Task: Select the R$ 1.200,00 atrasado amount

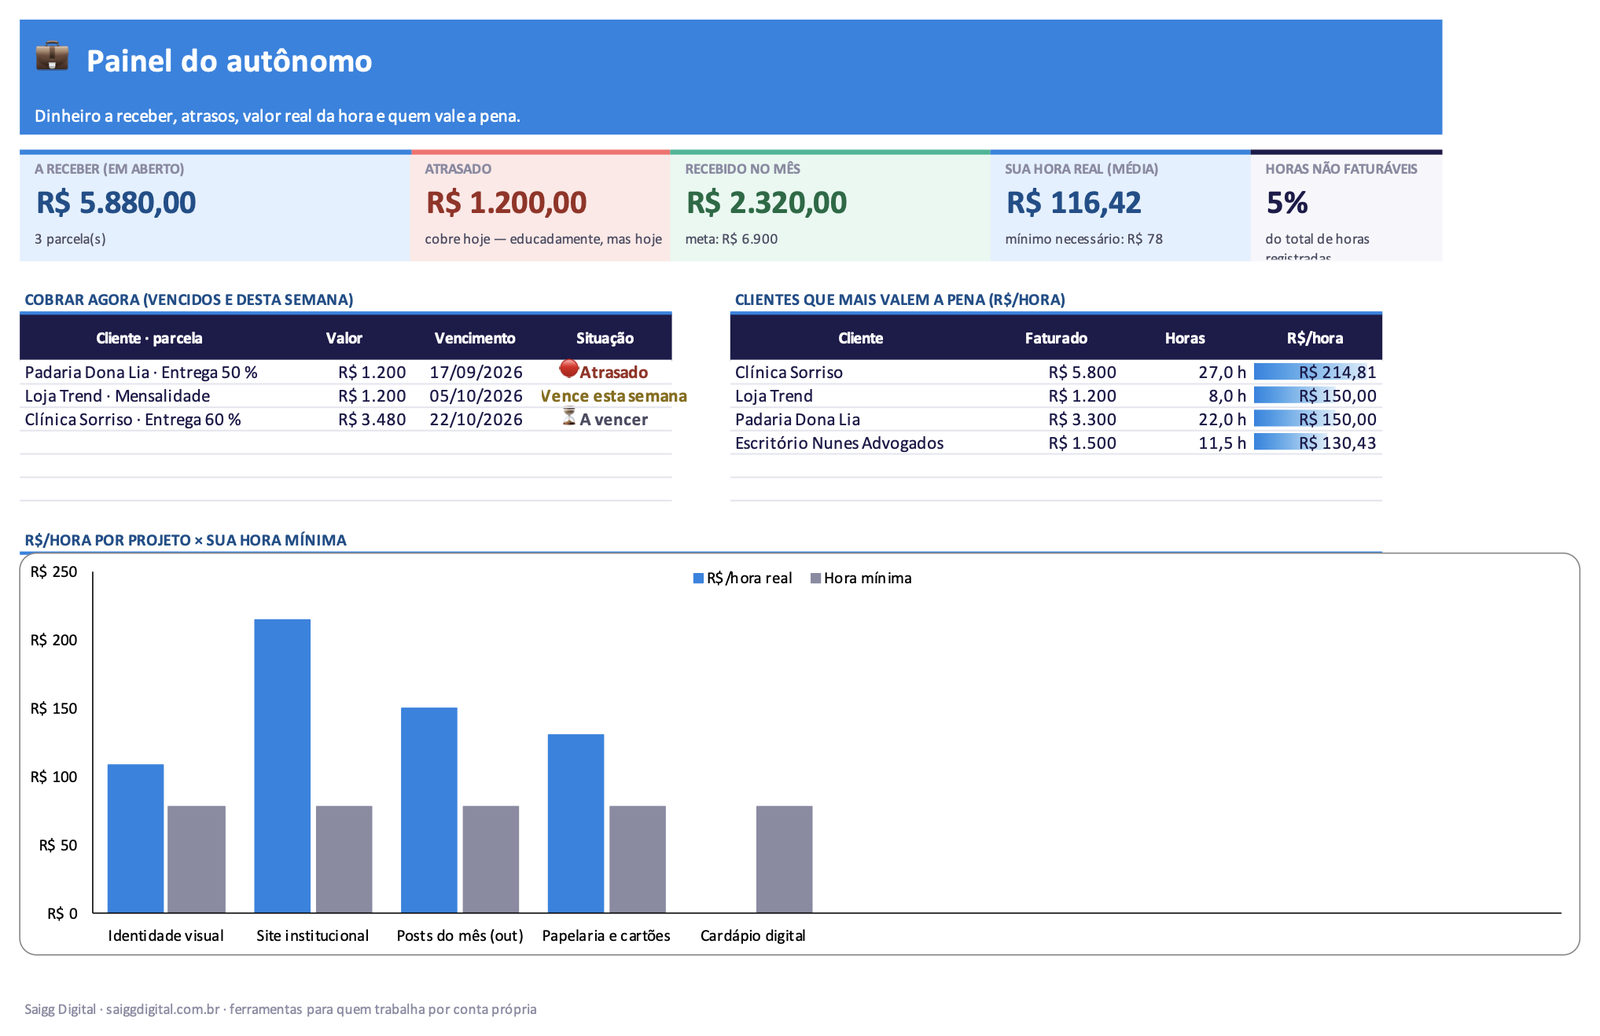Action: coord(506,203)
